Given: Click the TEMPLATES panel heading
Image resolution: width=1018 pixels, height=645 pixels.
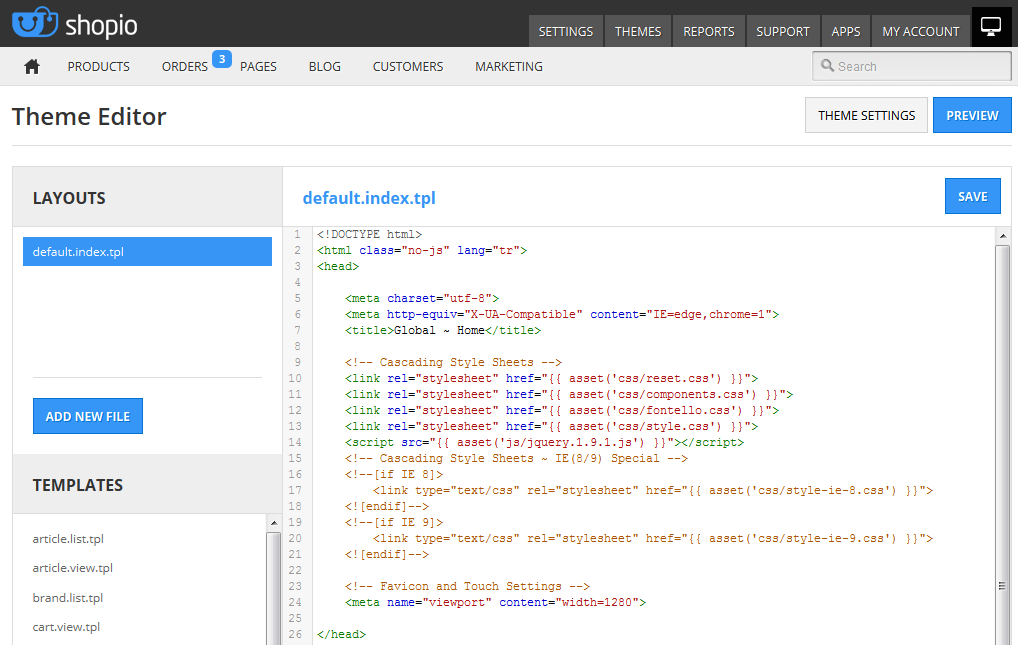Looking at the screenshot, I should pyautogui.click(x=78, y=485).
